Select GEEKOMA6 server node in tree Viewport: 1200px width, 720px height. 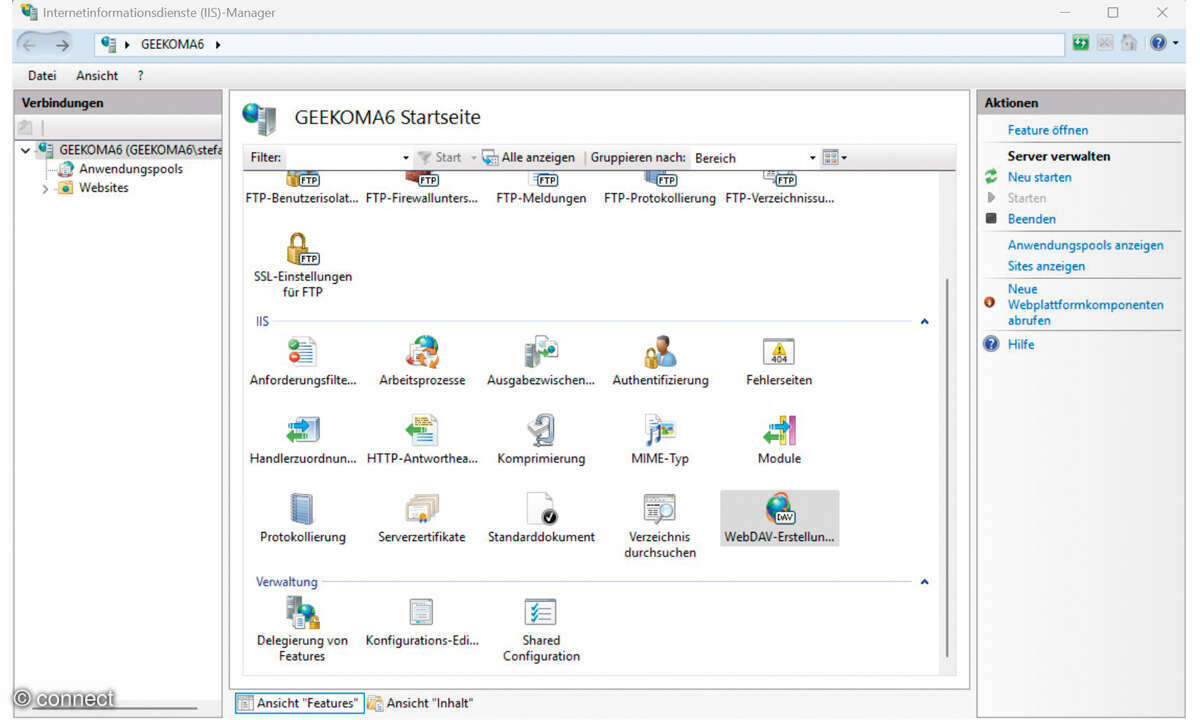pos(140,150)
